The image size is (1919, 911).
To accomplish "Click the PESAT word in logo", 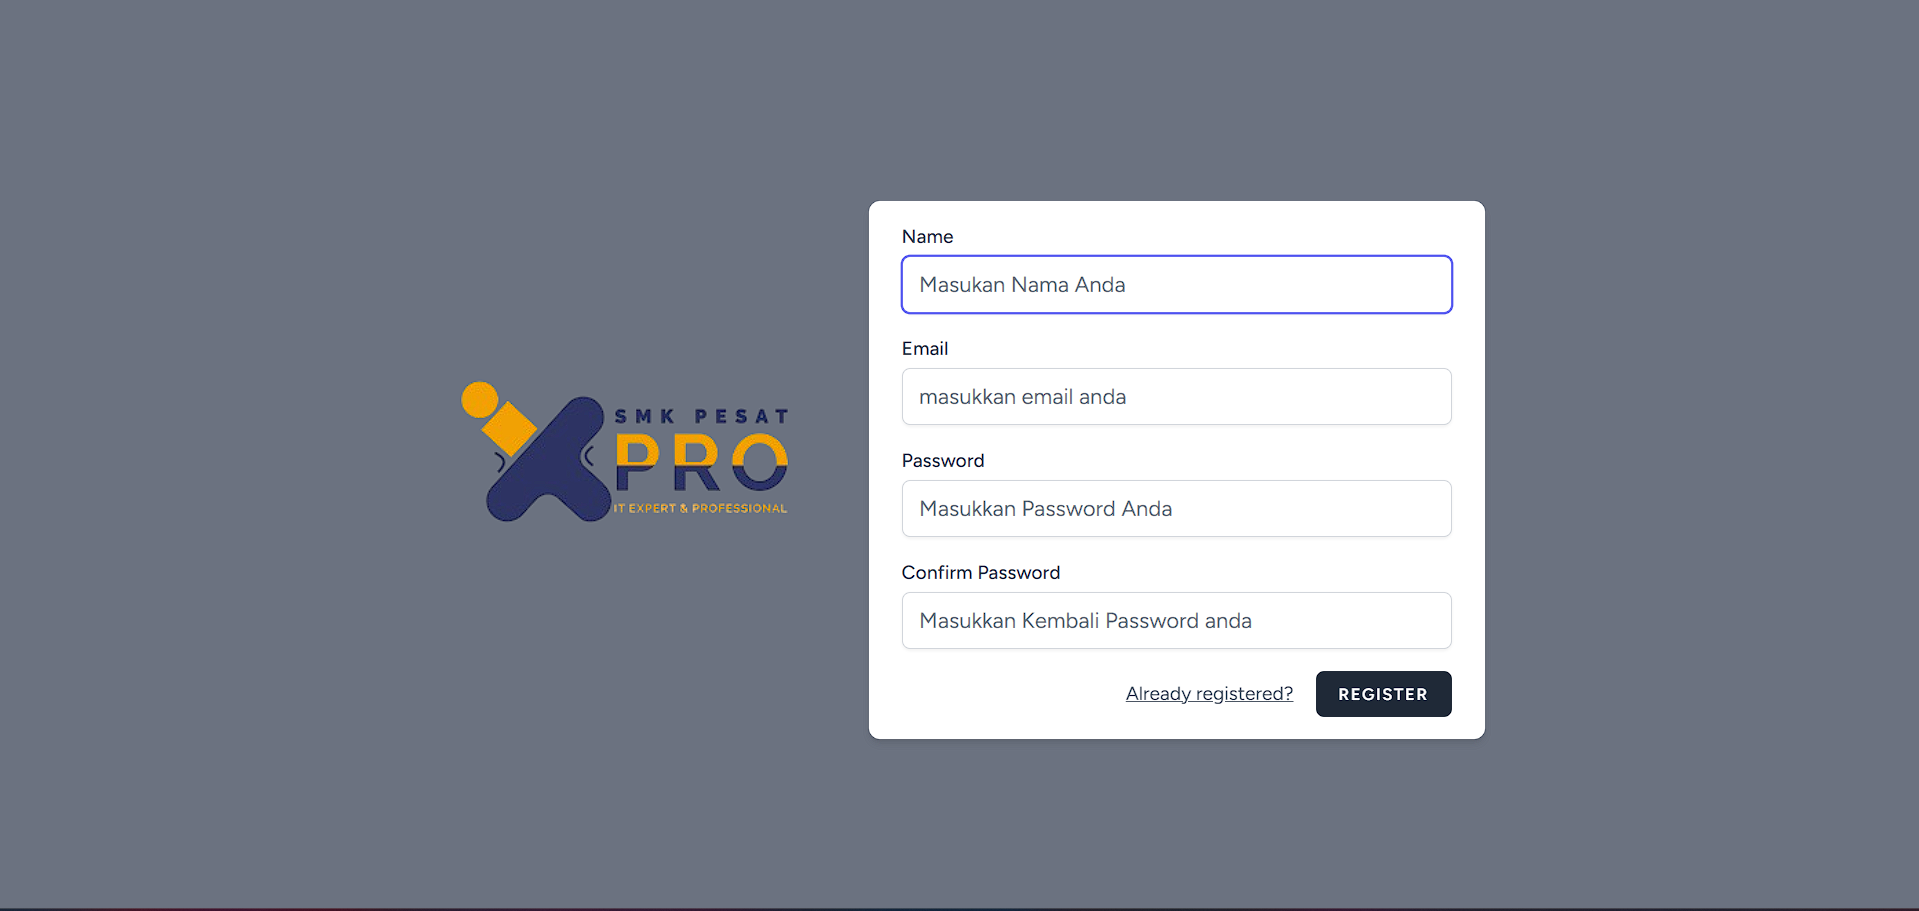I will point(742,416).
